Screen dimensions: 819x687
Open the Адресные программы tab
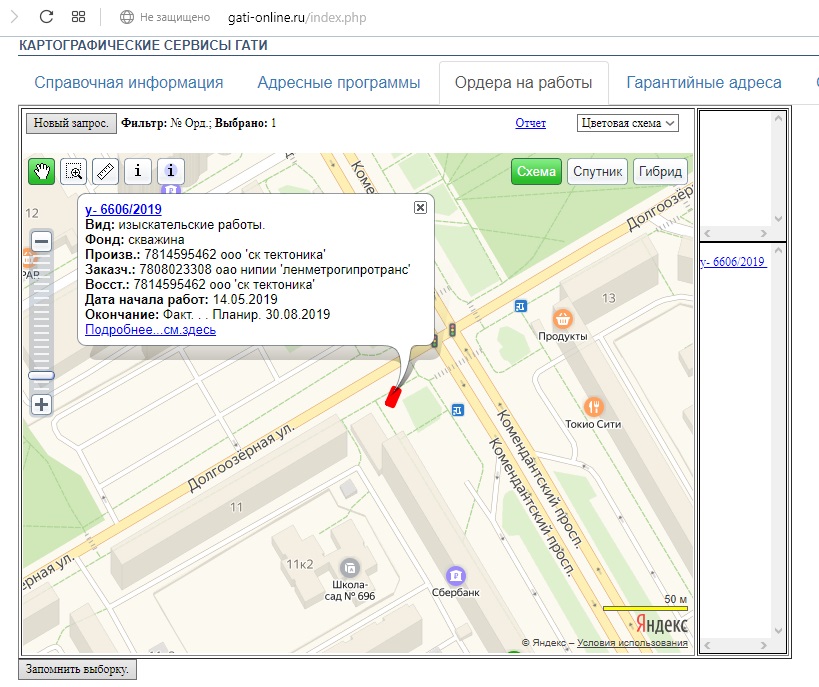tap(338, 83)
